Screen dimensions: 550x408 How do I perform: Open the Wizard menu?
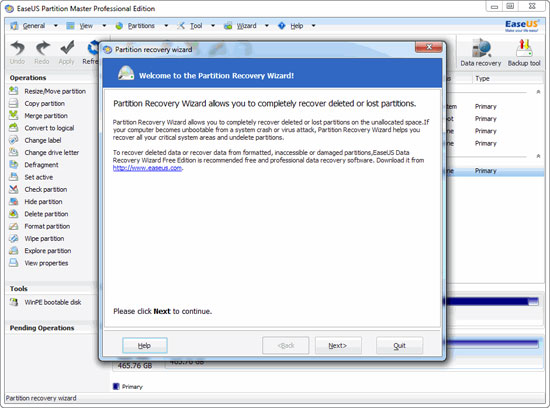pos(241,26)
